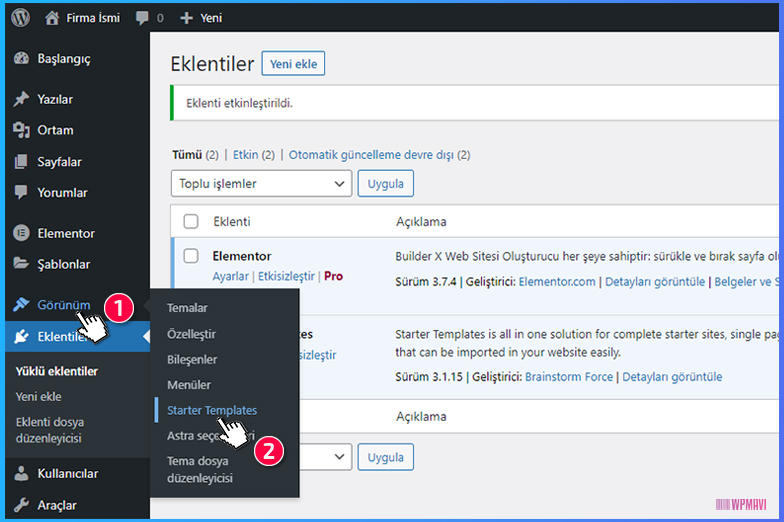Image resolution: width=784 pixels, height=522 pixels.
Task: Click the plus icon next to Yeni
Action: [x=186, y=18]
